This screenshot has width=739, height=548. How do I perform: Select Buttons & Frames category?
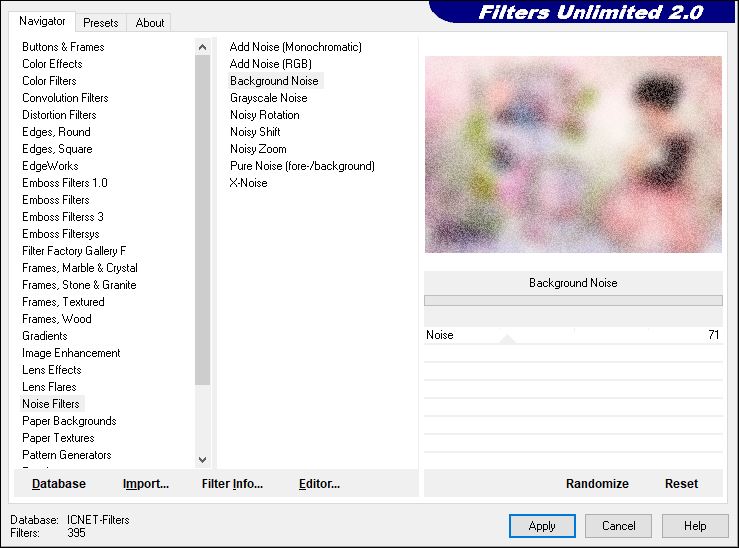coord(63,47)
